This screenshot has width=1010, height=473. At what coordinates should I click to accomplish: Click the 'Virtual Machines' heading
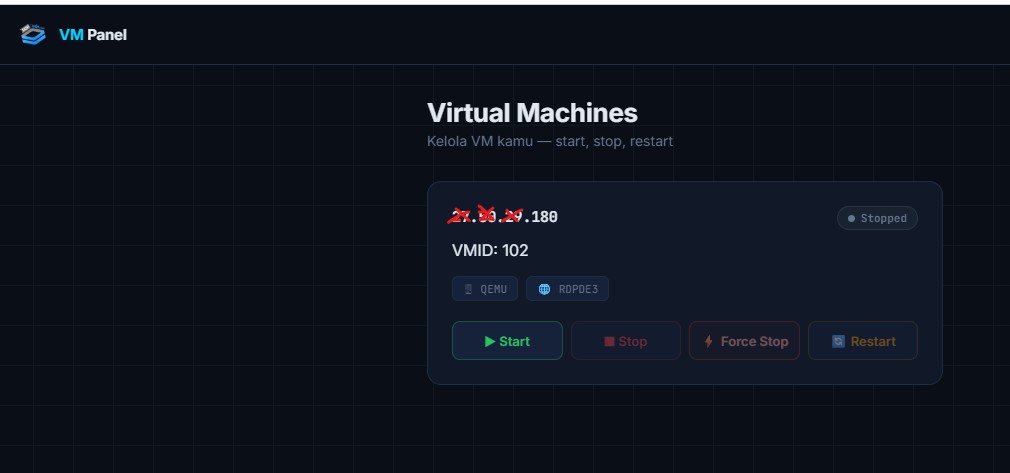pyautogui.click(x=532, y=113)
